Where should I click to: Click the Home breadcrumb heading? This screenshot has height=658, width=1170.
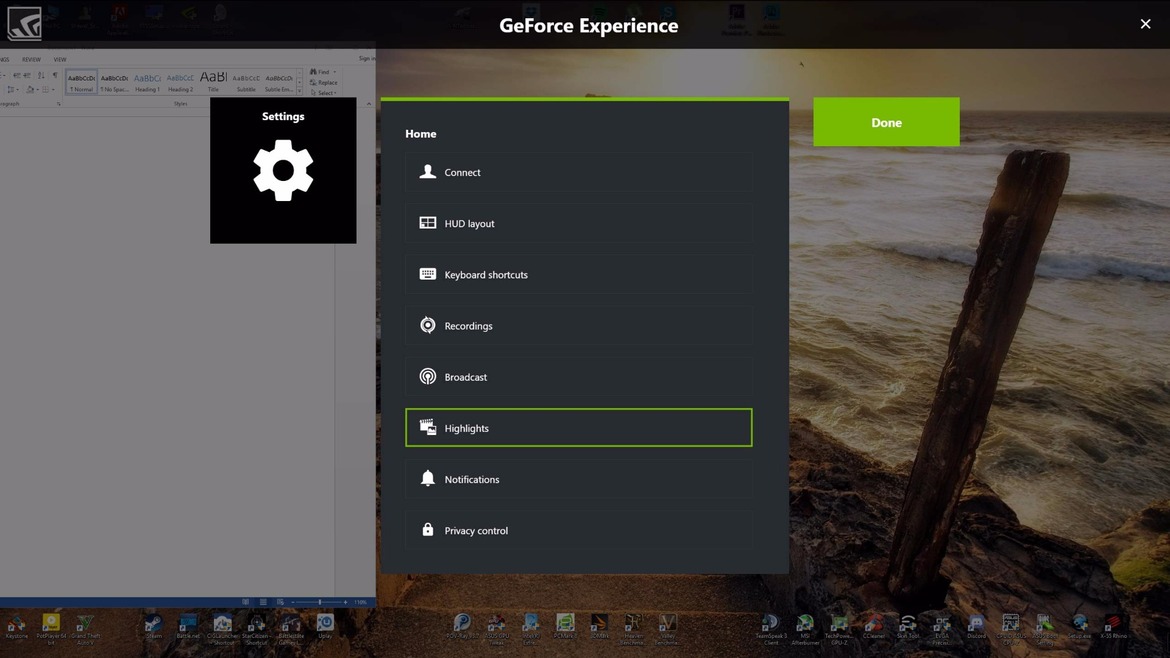(421, 134)
